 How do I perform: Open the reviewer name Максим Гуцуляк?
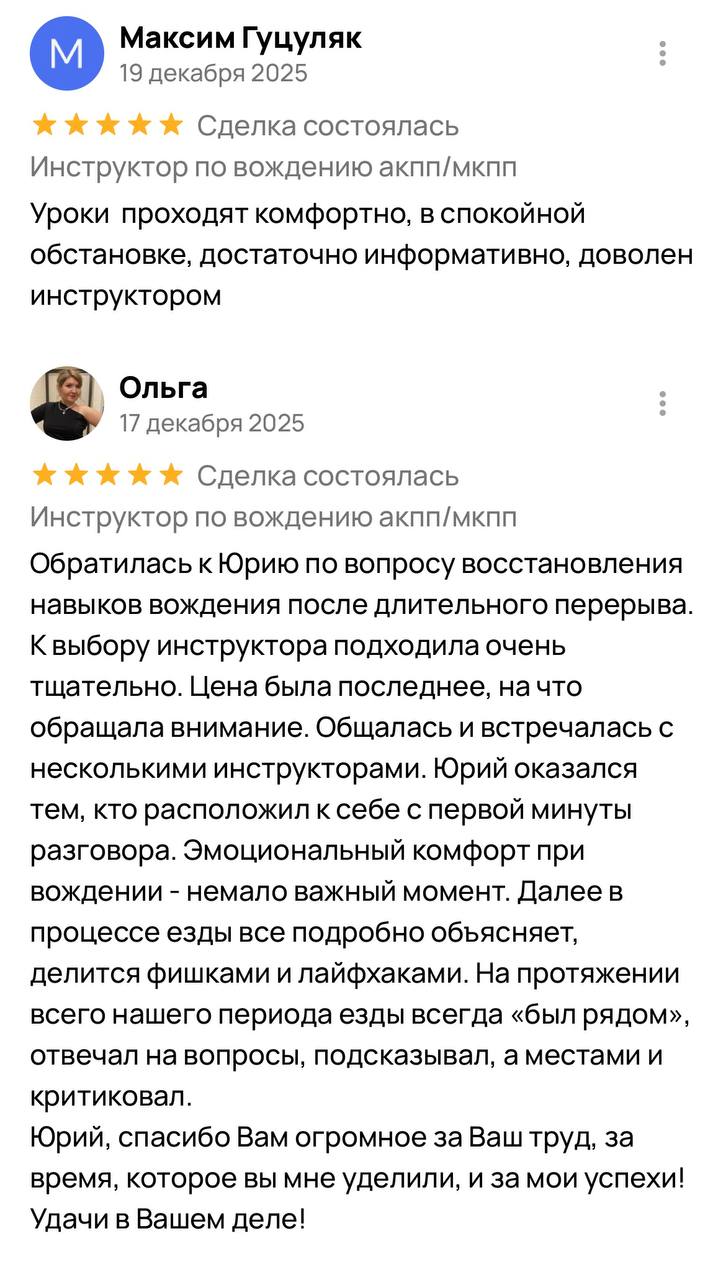(x=240, y=38)
